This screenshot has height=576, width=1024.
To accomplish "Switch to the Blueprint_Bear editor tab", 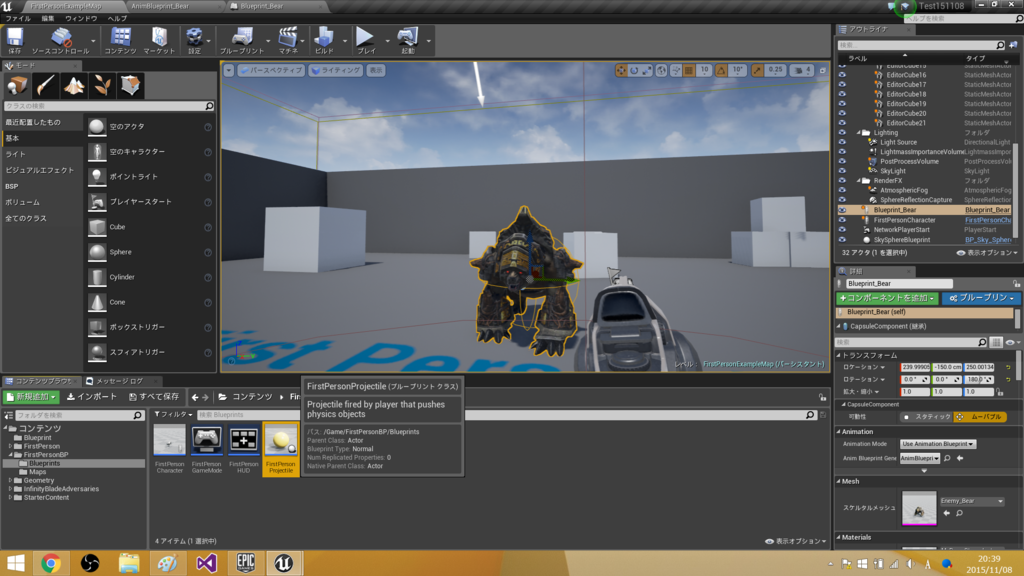I will pos(261,6).
